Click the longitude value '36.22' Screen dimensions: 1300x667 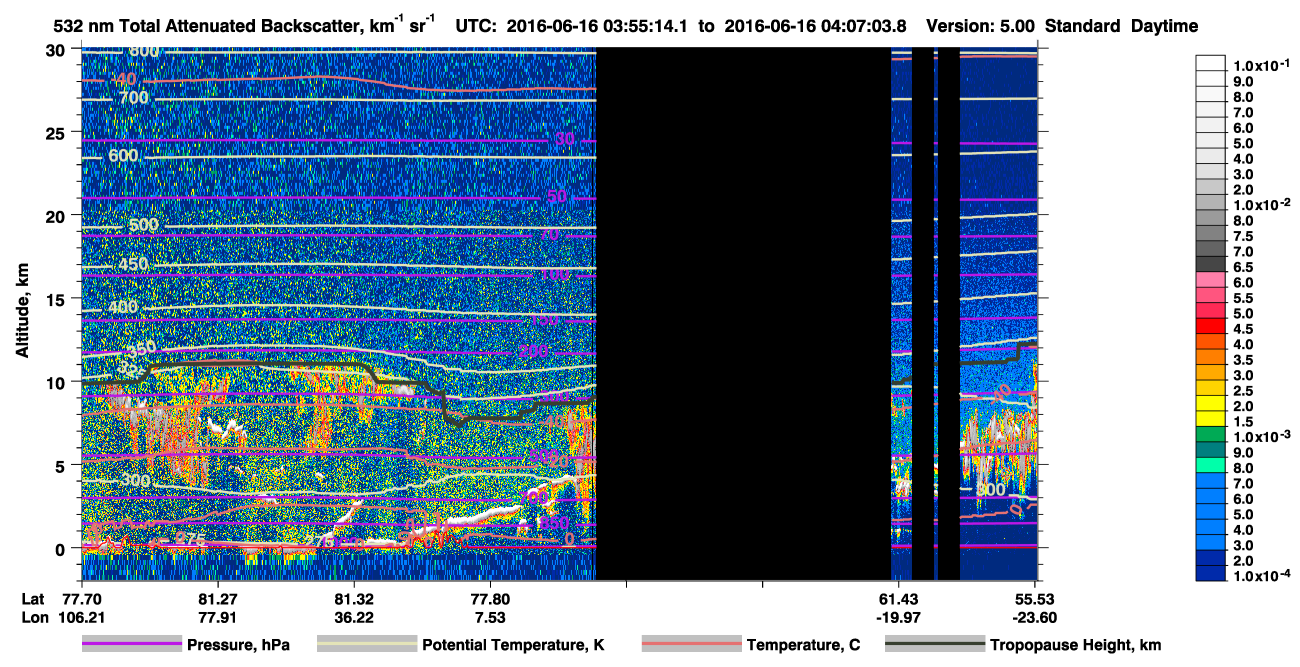353,617
